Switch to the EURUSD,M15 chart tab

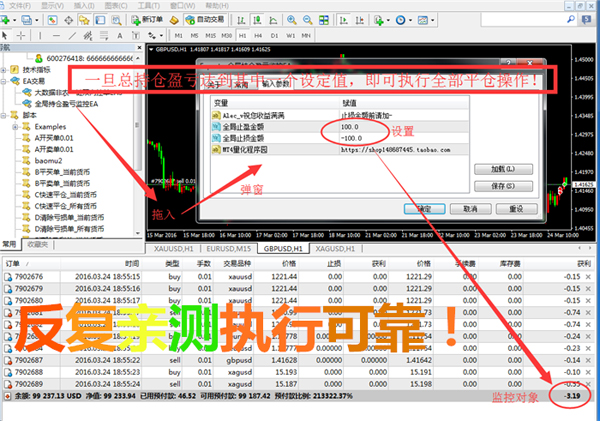coord(228,249)
